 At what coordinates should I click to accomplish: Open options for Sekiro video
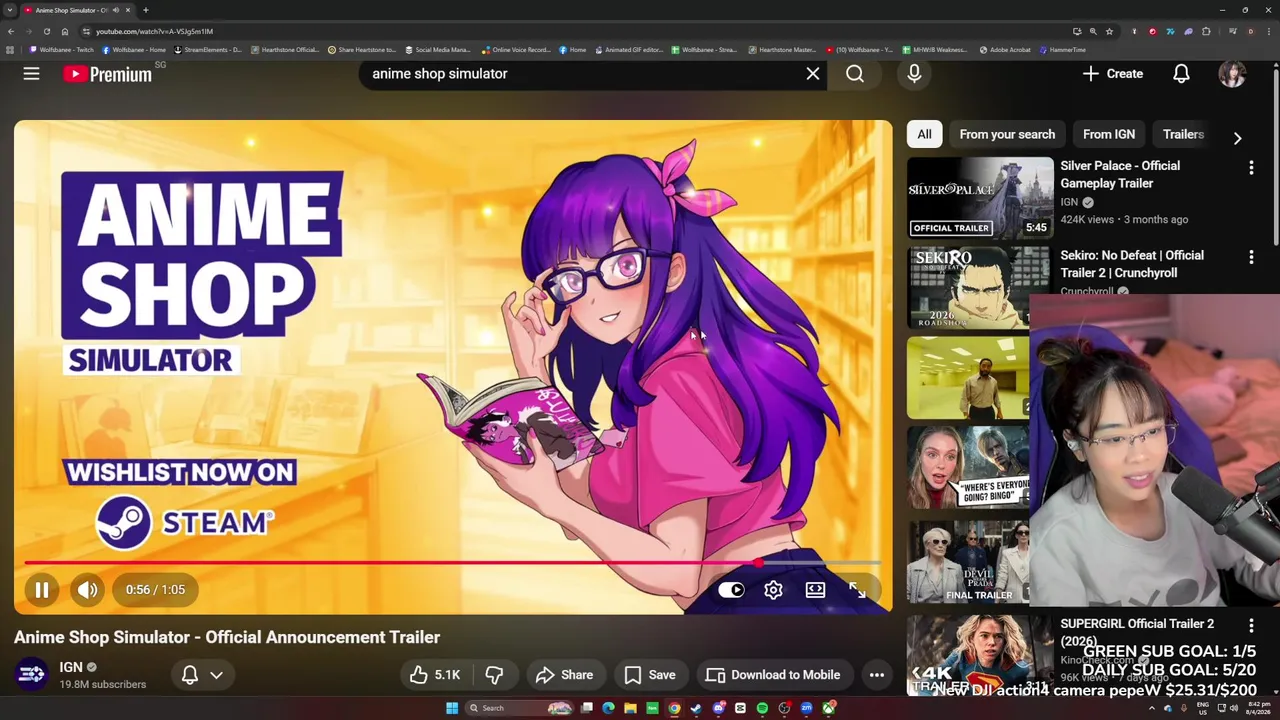point(1251,258)
